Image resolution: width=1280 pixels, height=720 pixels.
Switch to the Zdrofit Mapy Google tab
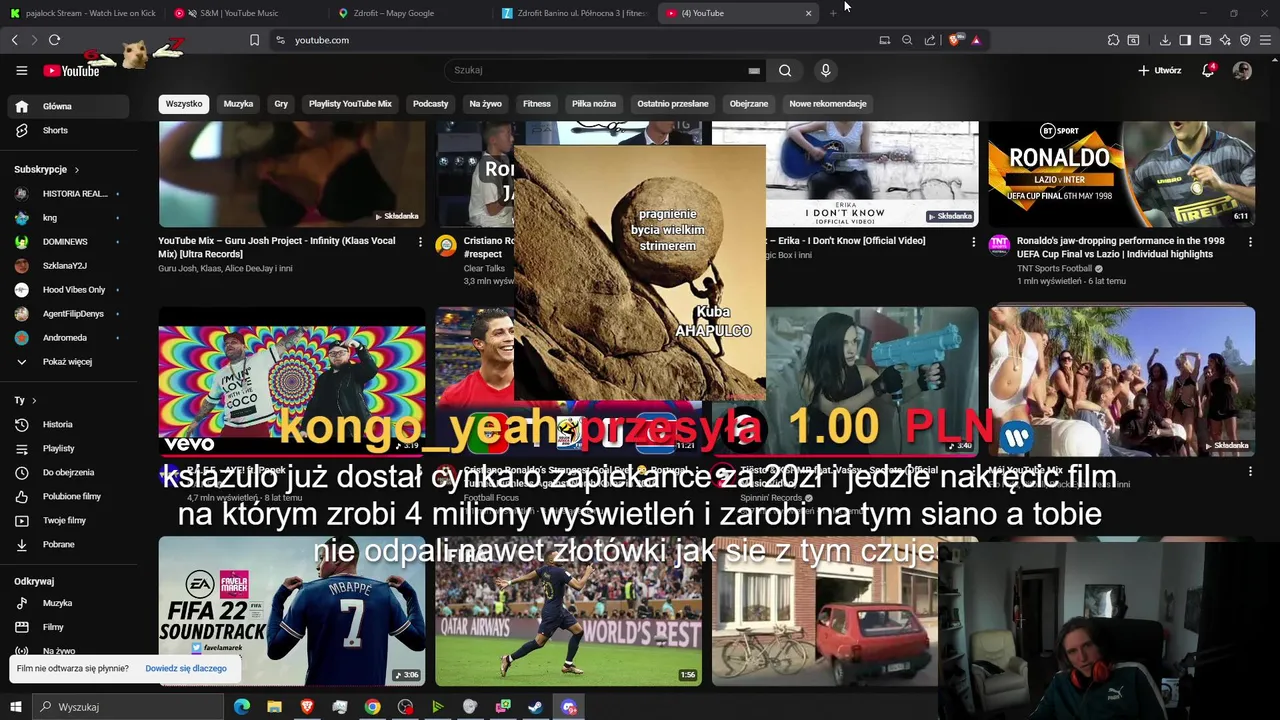[x=410, y=13]
